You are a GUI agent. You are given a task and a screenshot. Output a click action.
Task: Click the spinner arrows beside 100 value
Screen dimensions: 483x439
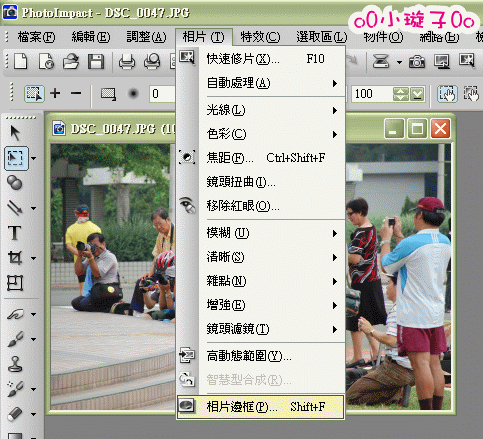pos(400,94)
